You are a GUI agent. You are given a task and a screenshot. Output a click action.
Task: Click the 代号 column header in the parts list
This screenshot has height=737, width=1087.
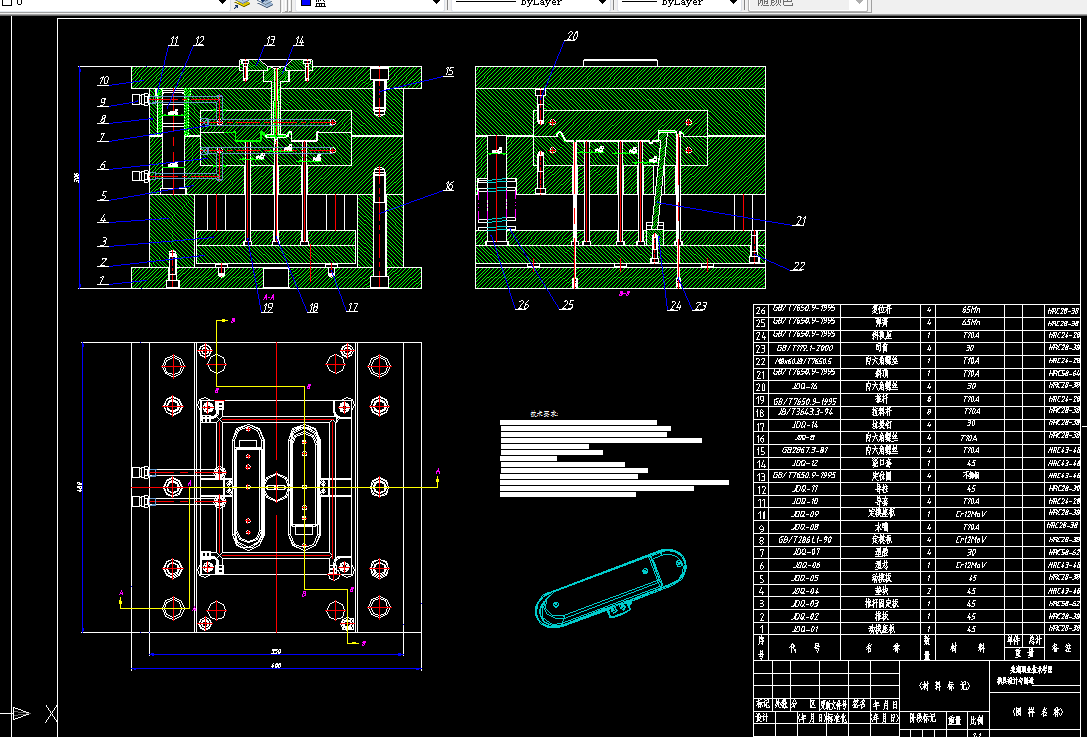click(804, 648)
